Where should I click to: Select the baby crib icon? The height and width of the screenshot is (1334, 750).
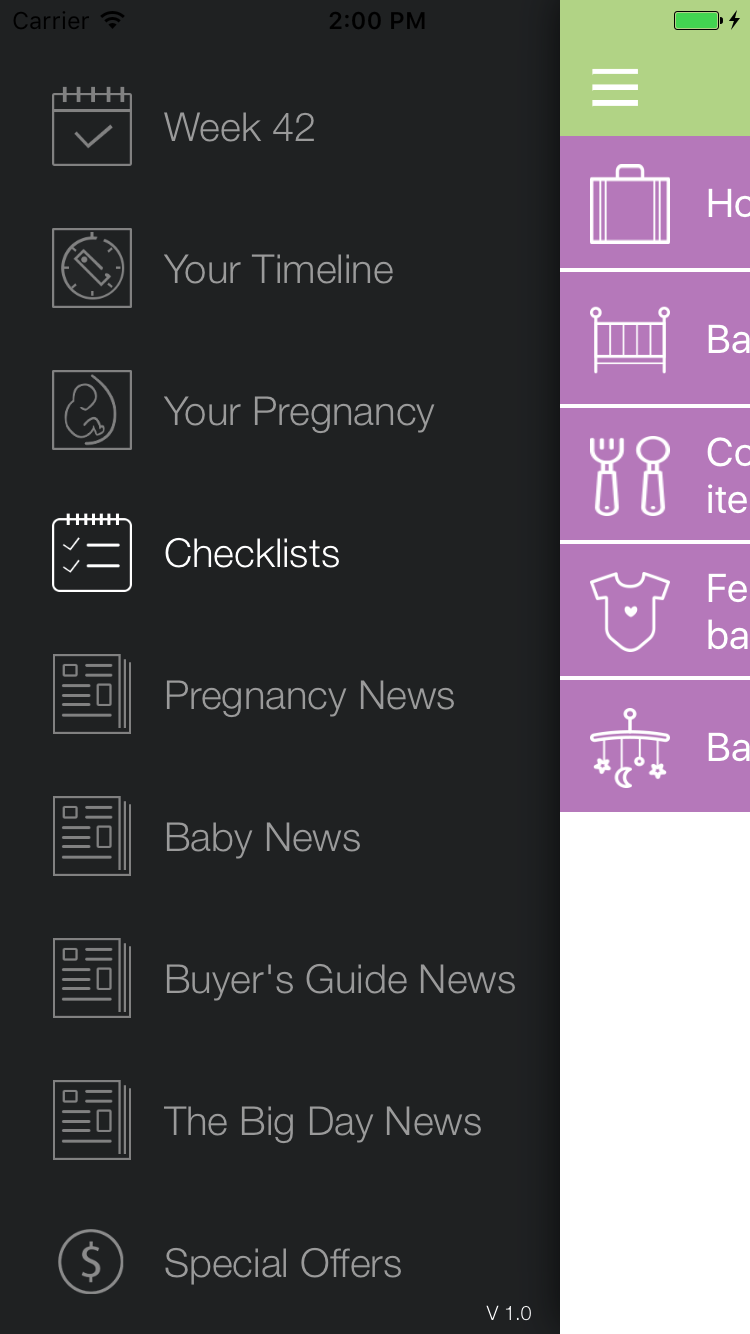630,340
